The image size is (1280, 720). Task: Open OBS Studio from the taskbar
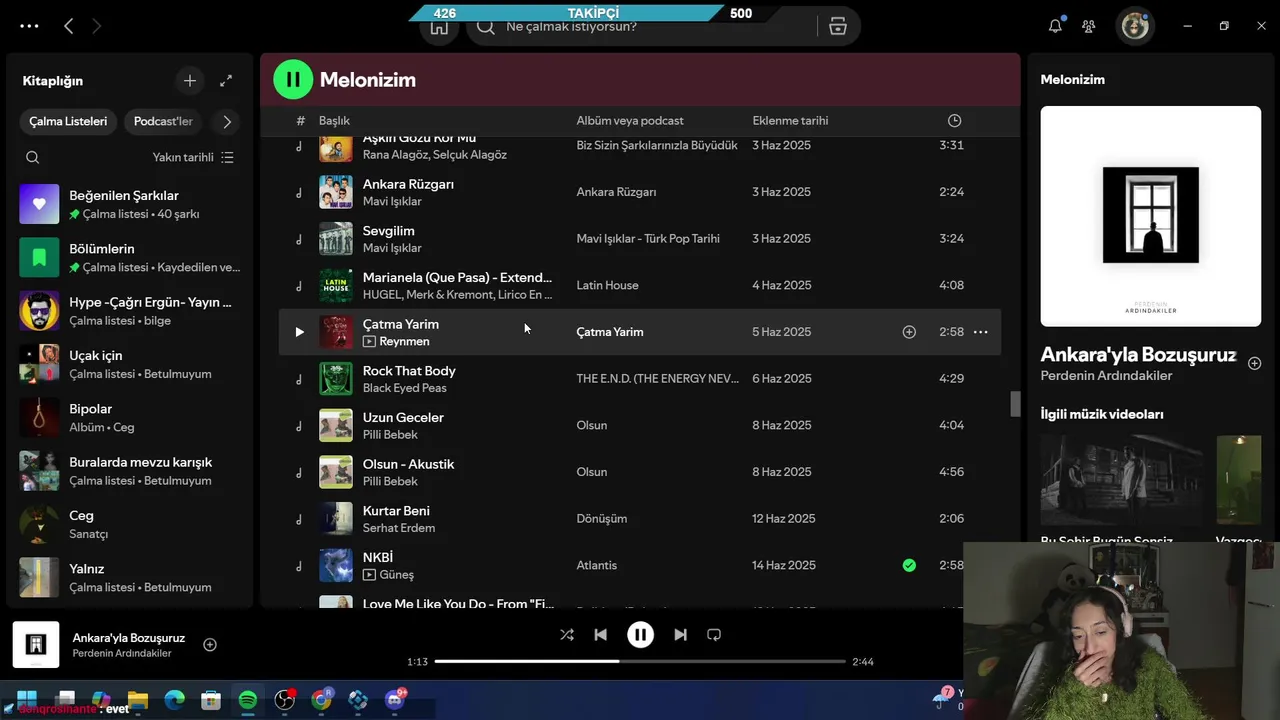(x=285, y=699)
